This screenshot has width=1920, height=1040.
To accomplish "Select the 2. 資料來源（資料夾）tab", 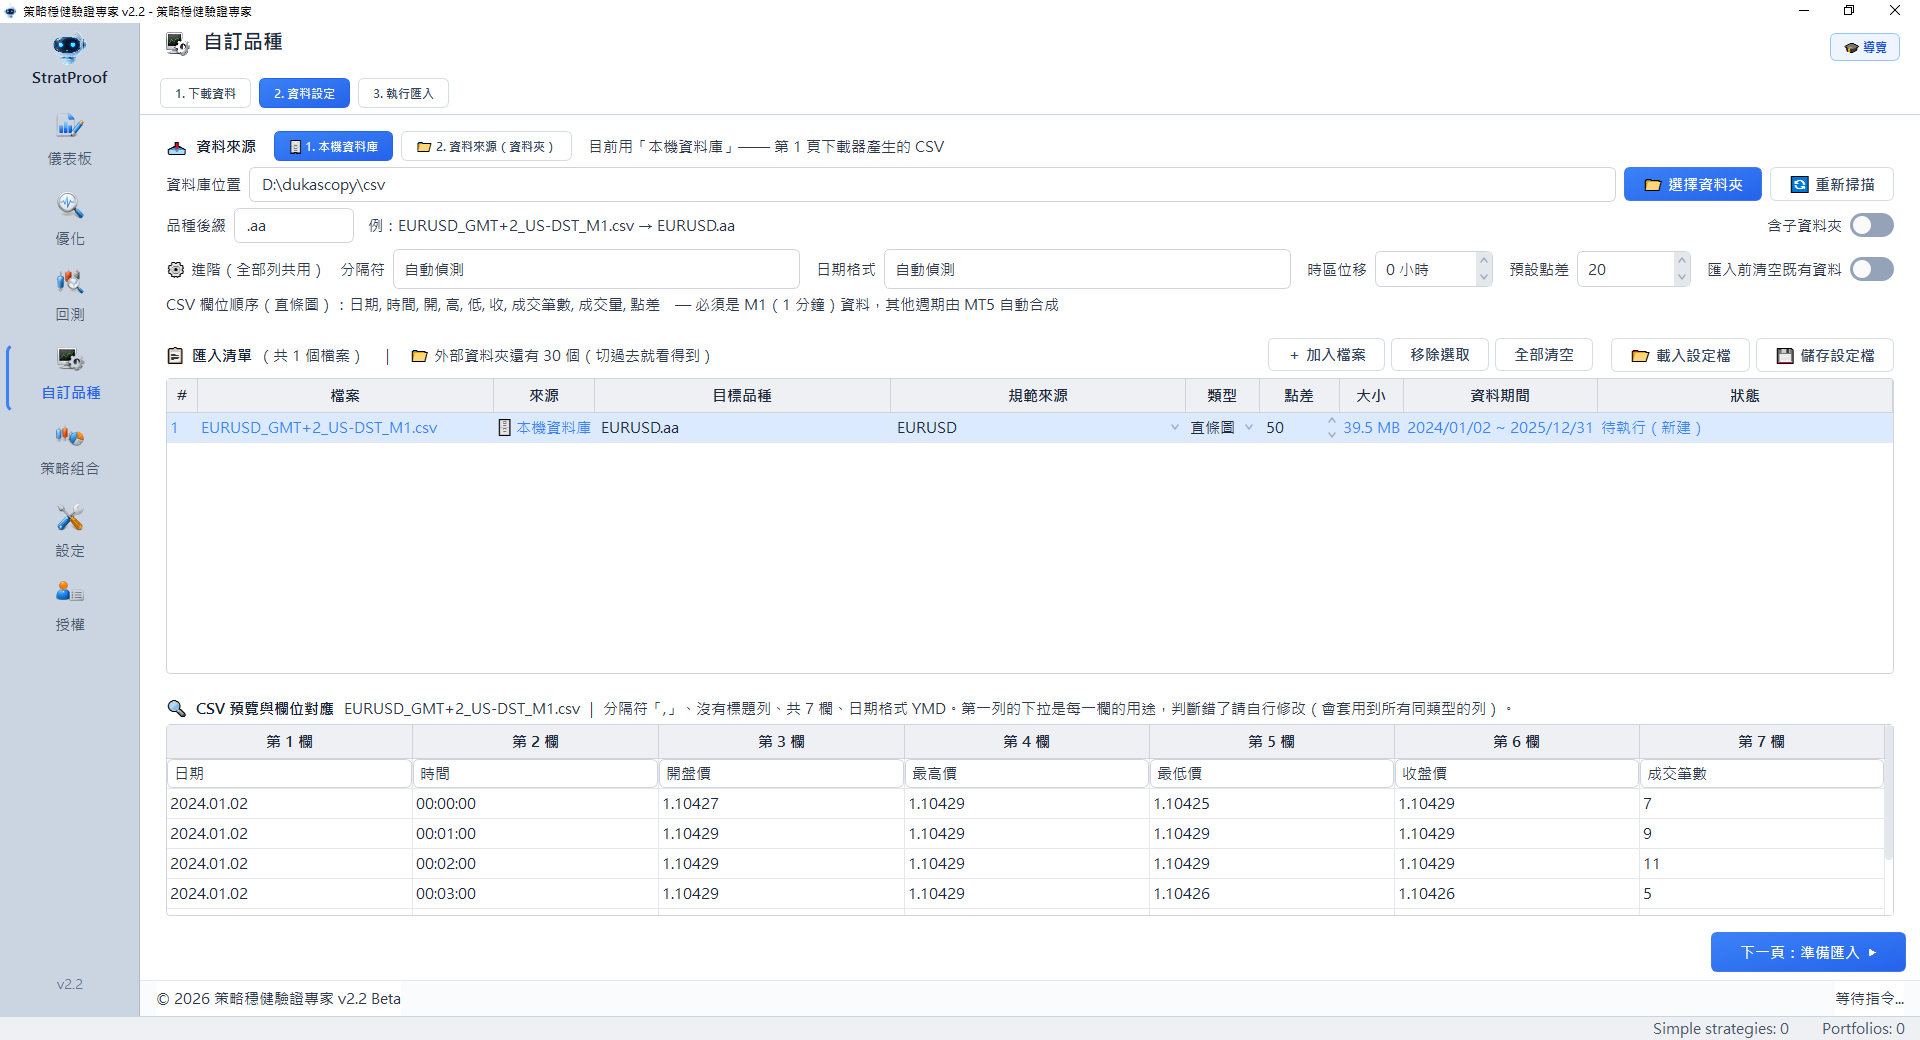I will [x=486, y=147].
